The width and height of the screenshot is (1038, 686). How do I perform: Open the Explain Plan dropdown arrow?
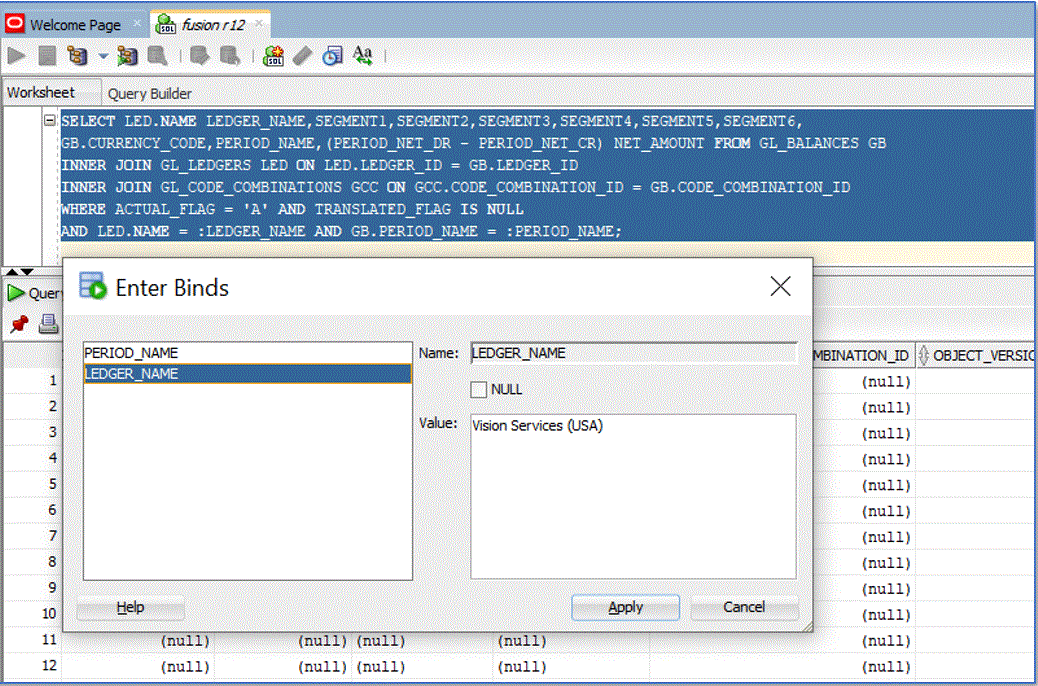click(x=103, y=57)
